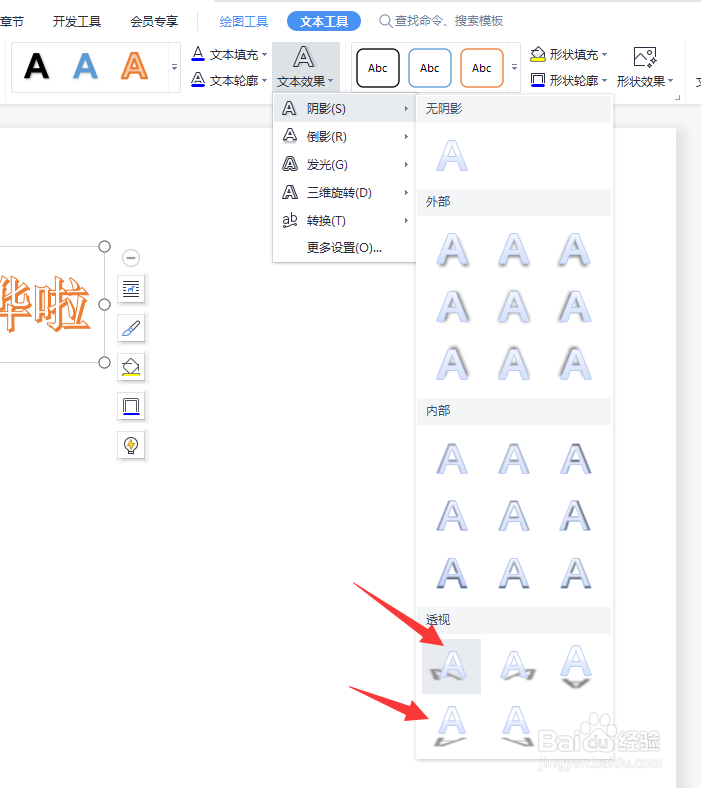The width and height of the screenshot is (701, 788).
Task: Open the layout options floating button
Action: point(131,289)
